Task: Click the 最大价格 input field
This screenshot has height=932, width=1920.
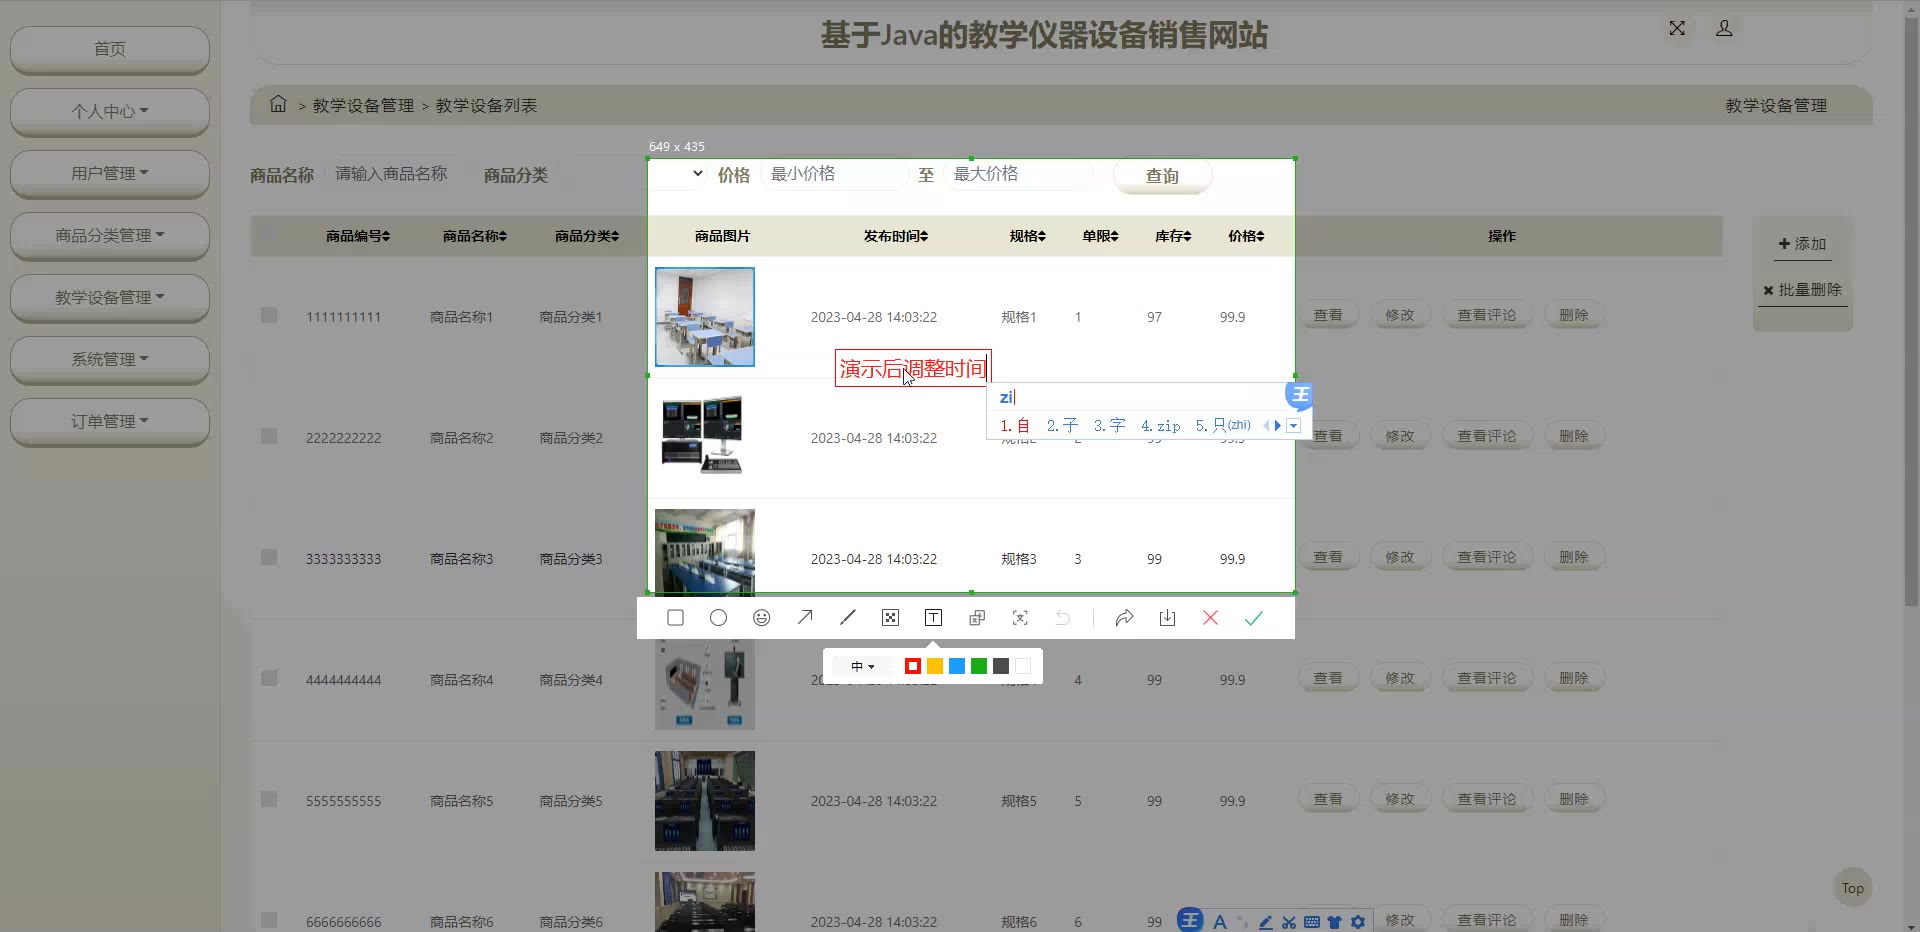Action: pos(1018,174)
